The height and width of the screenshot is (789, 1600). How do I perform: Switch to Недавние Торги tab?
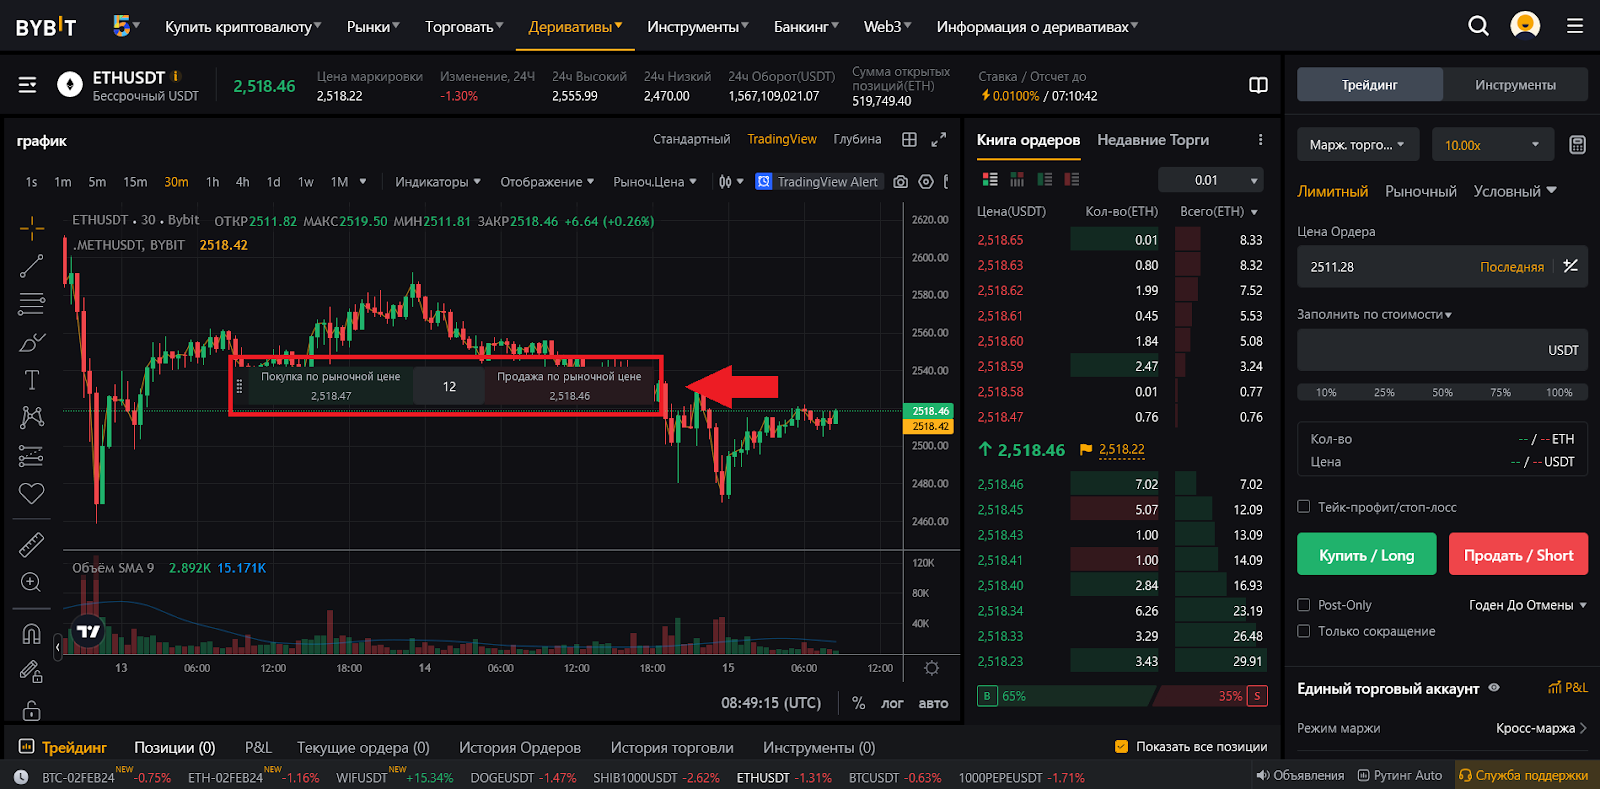point(1153,140)
